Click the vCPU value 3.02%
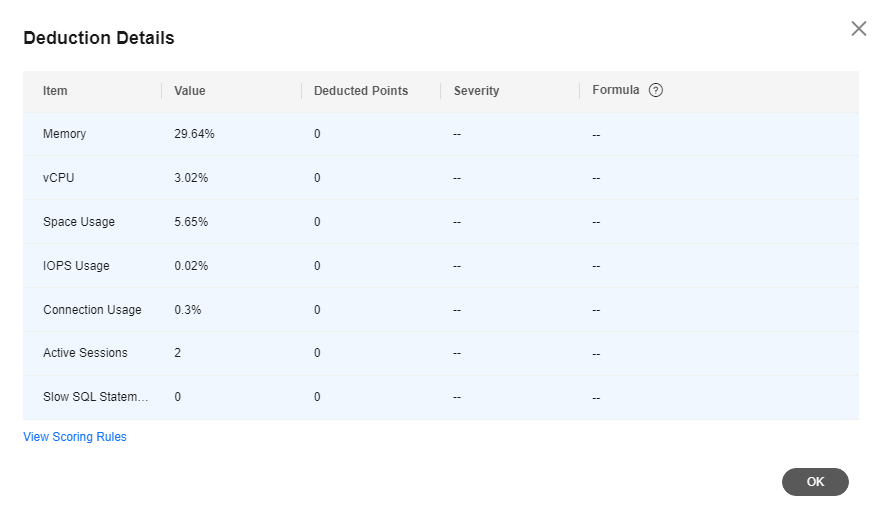This screenshot has height=517, width=882. [x=191, y=178]
